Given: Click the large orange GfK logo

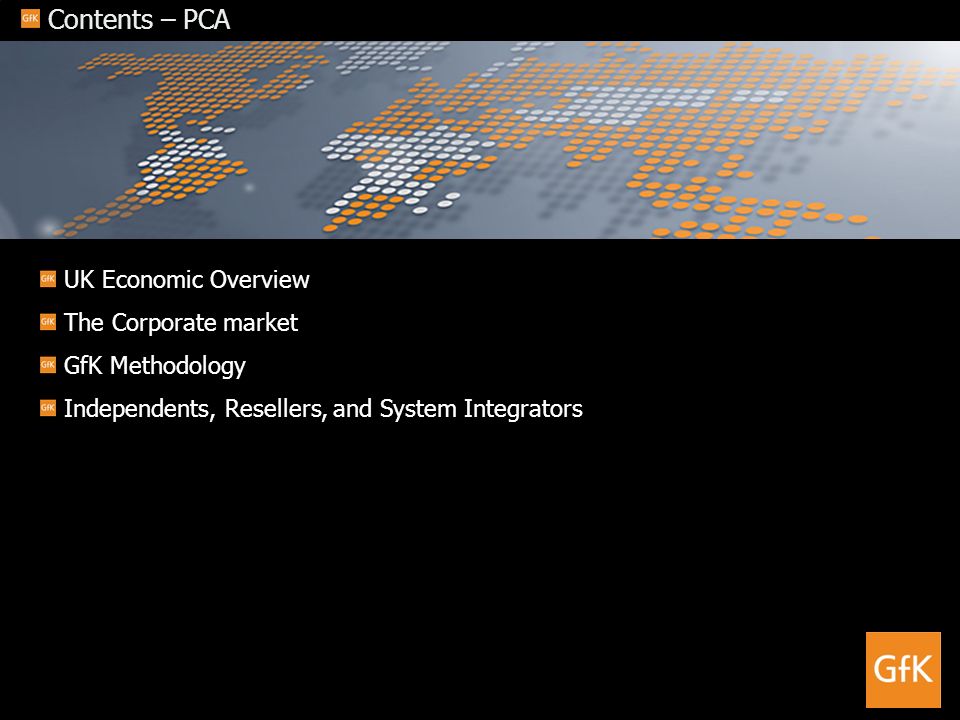Looking at the screenshot, I should click(x=903, y=670).
